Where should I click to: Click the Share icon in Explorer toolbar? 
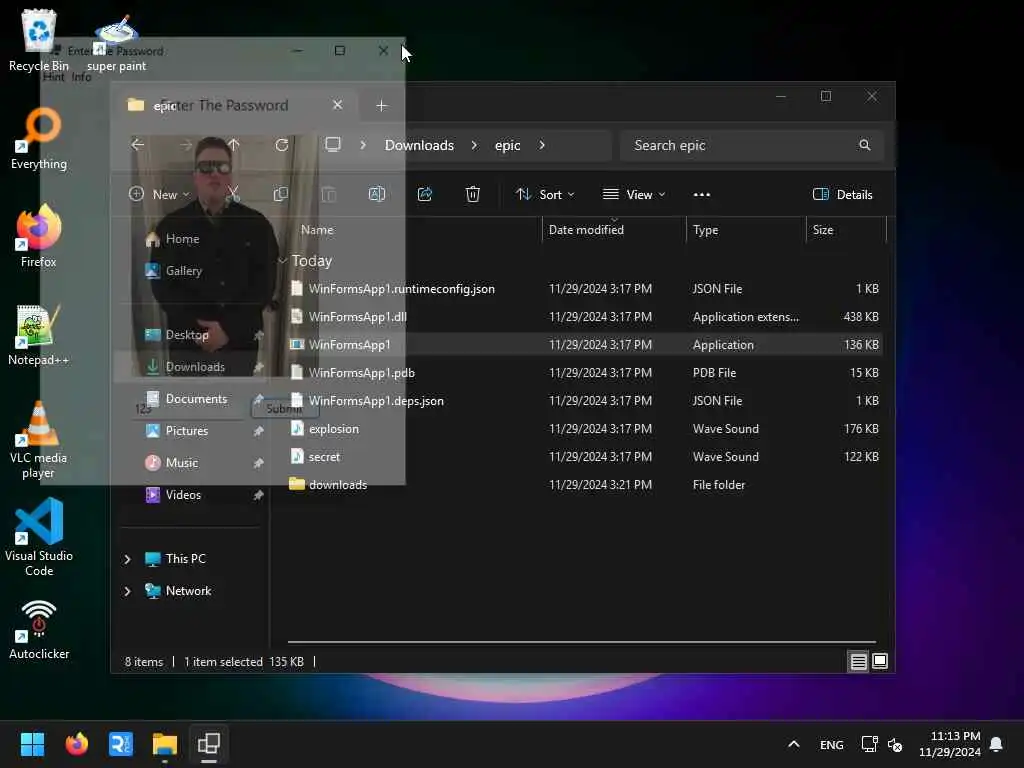point(424,194)
